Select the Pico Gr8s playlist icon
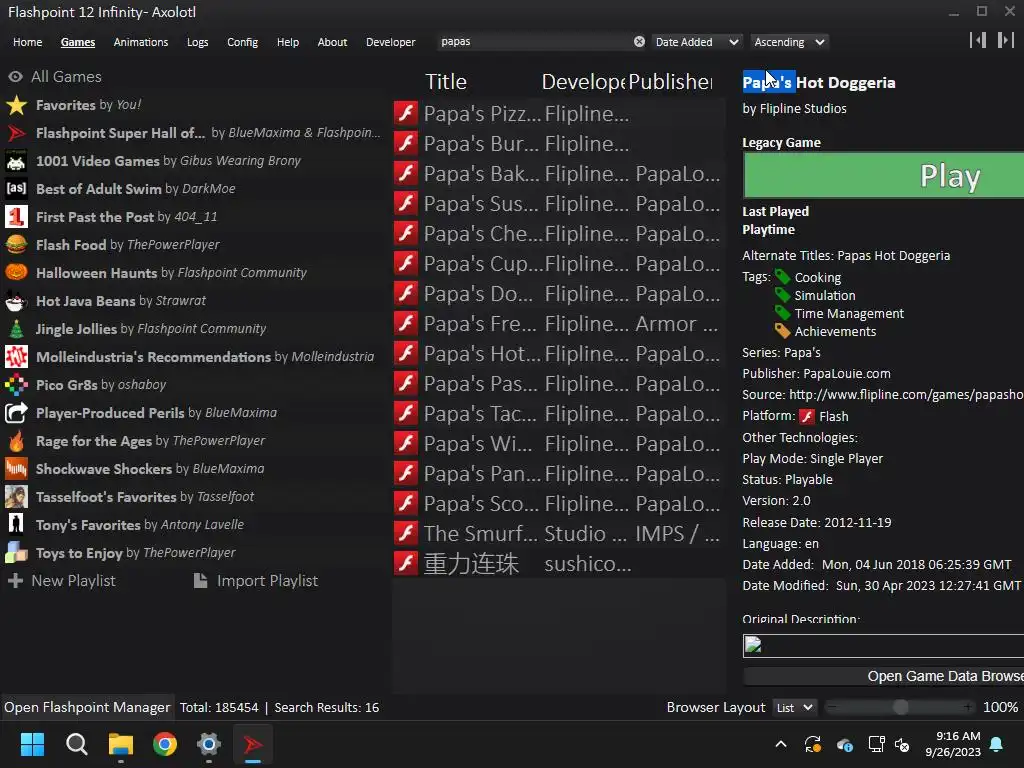Viewport: 1024px width, 768px height. click(16, 385)
